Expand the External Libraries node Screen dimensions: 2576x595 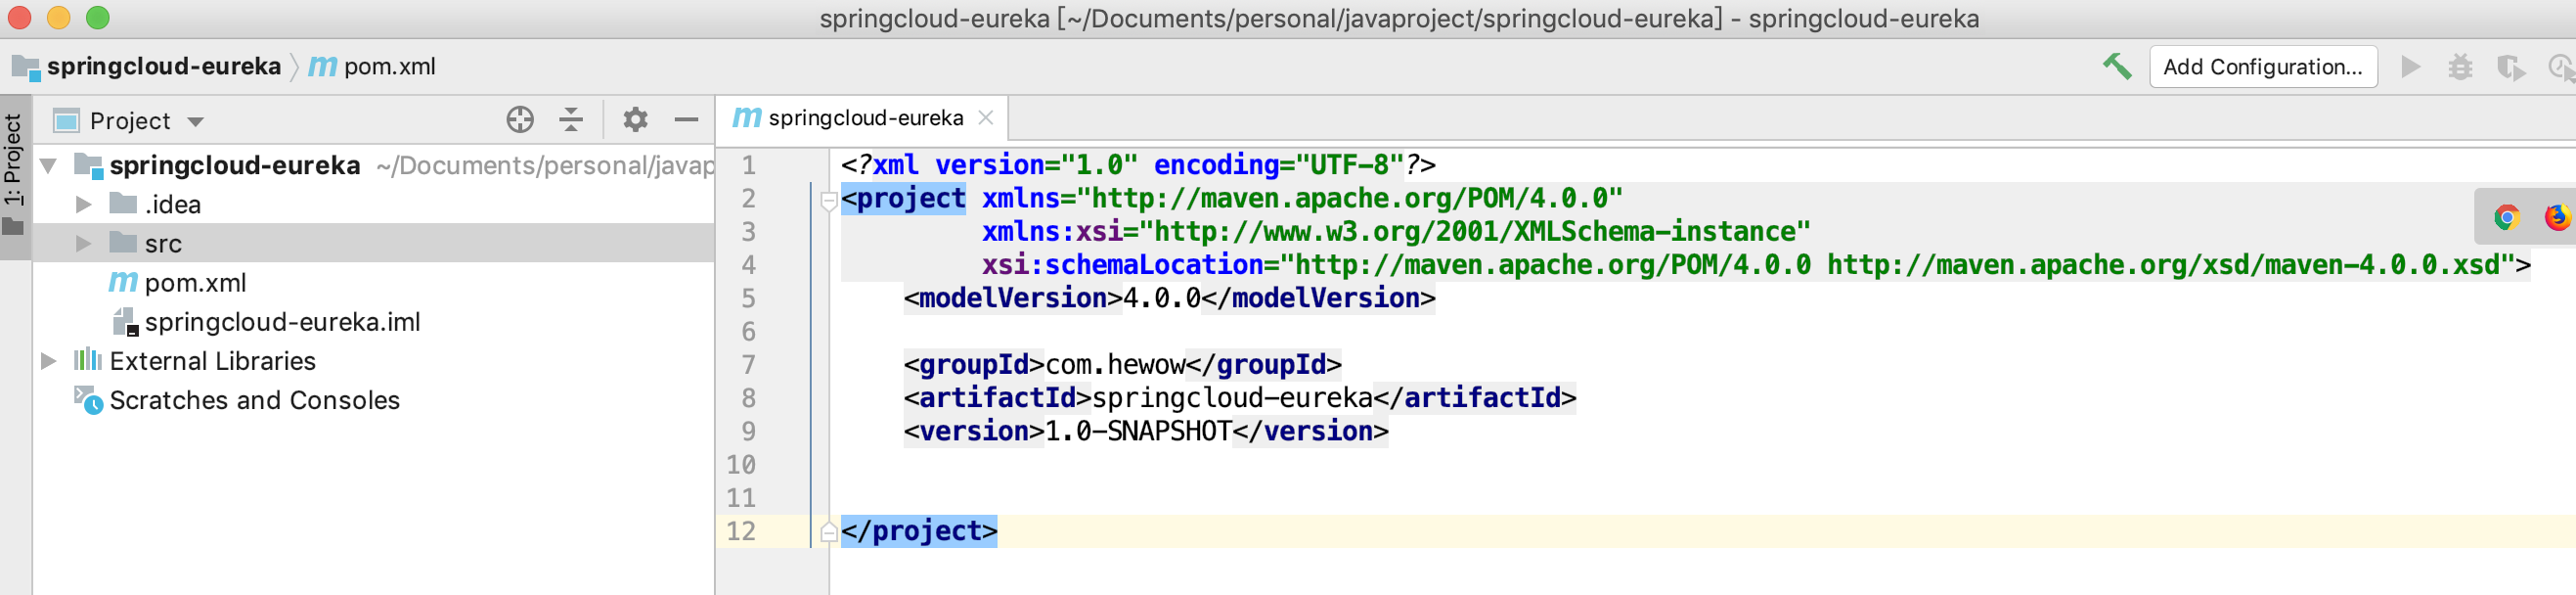pyautogui.click(x=48, y=361)
